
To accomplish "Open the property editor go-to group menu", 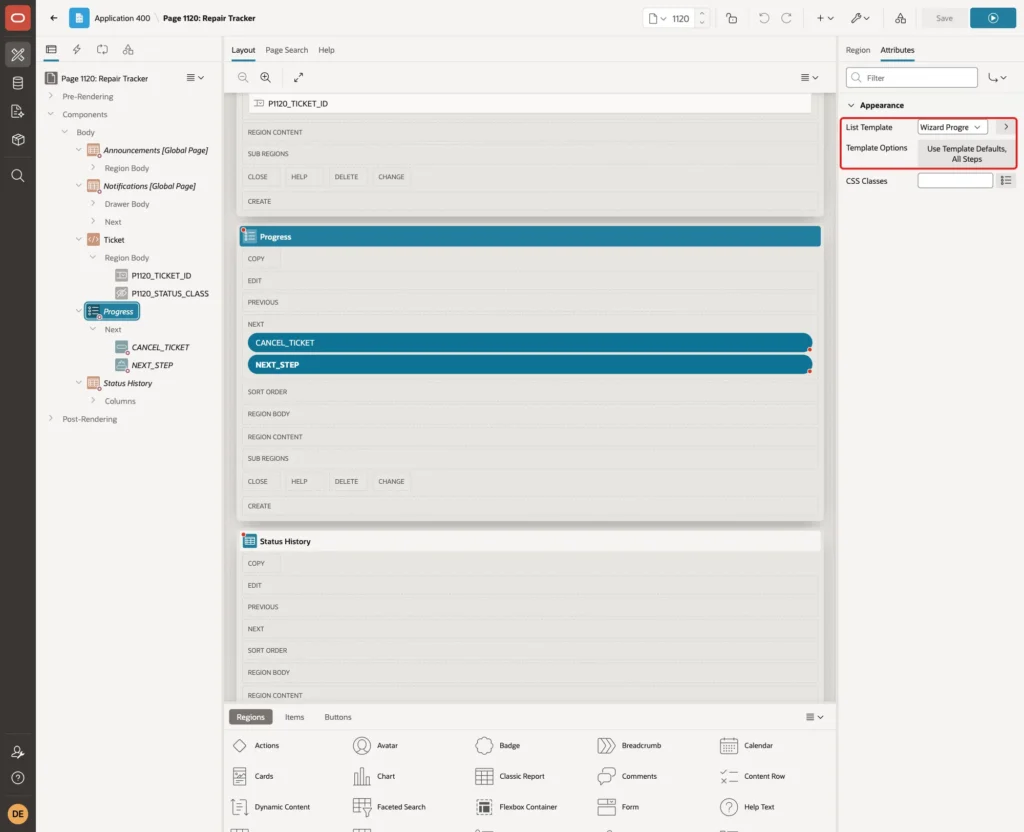I will click(997, 78).
